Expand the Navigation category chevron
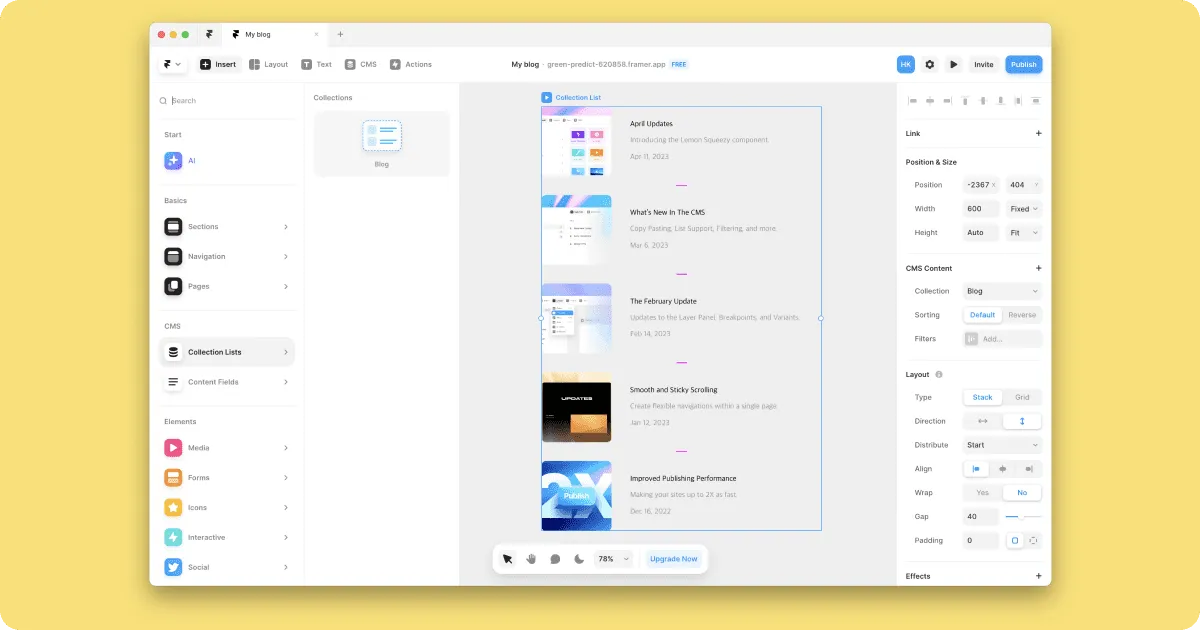 pyautogui.click(x=286, y=257)
